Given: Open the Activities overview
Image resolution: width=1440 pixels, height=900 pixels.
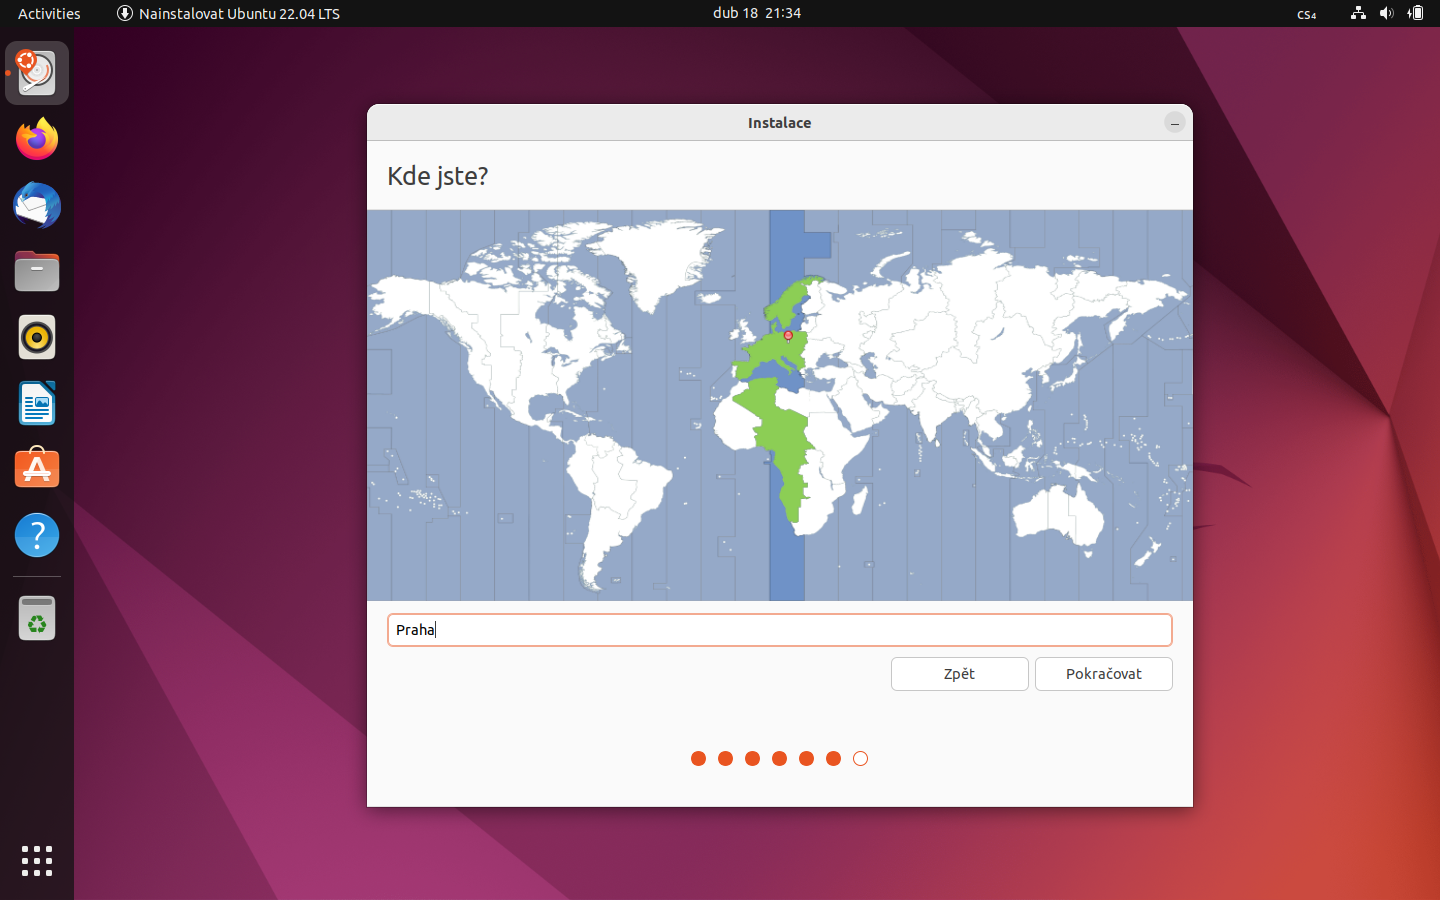Looking at the screenshot, I should [48, 13].
